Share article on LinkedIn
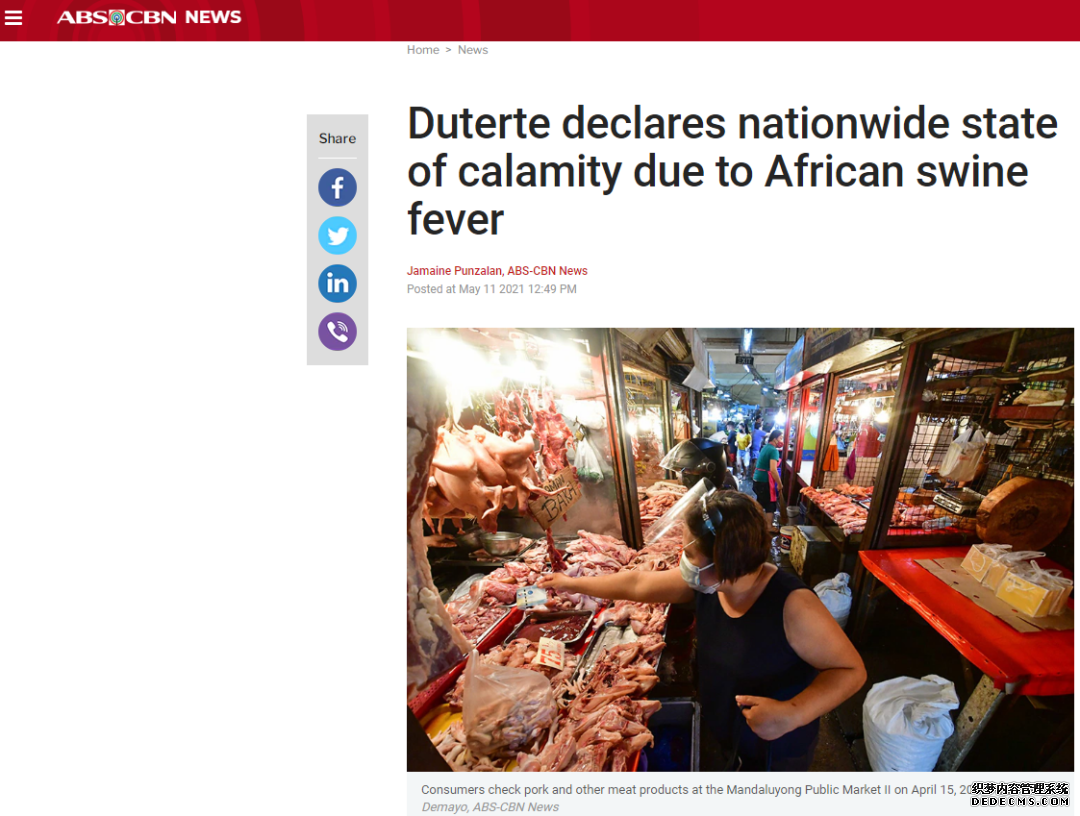 coord(338,284)
